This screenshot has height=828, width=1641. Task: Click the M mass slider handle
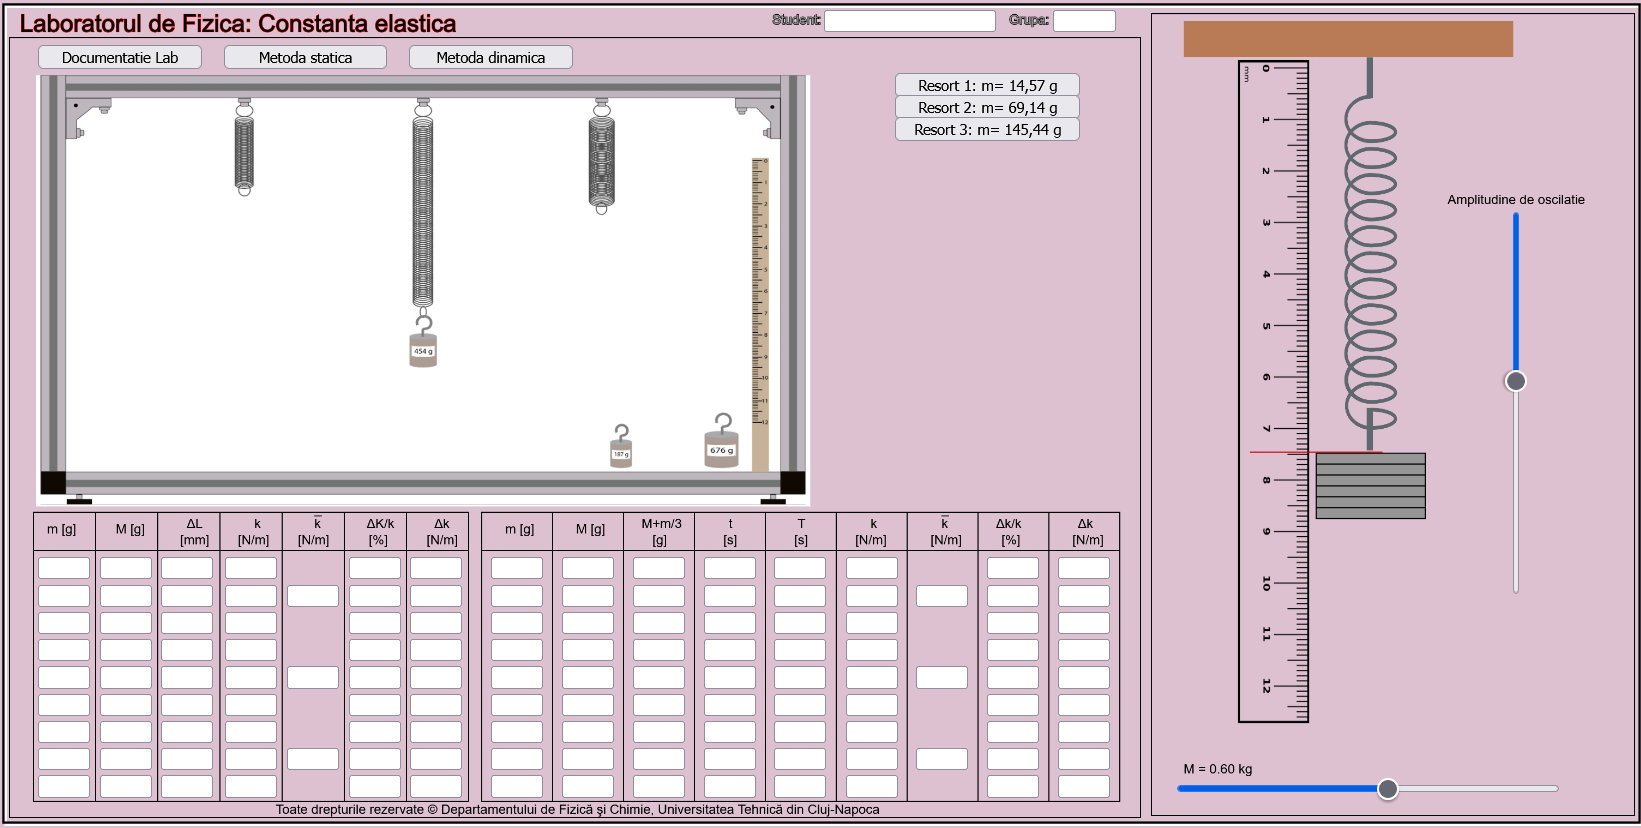point(1387,789)
